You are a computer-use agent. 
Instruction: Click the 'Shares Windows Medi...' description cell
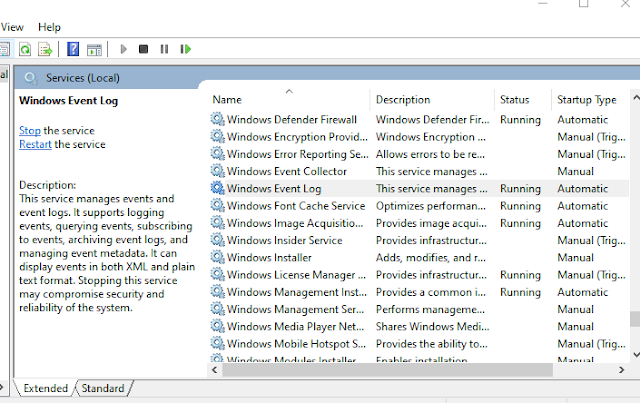pyautogui.click(x=433, y=327)
